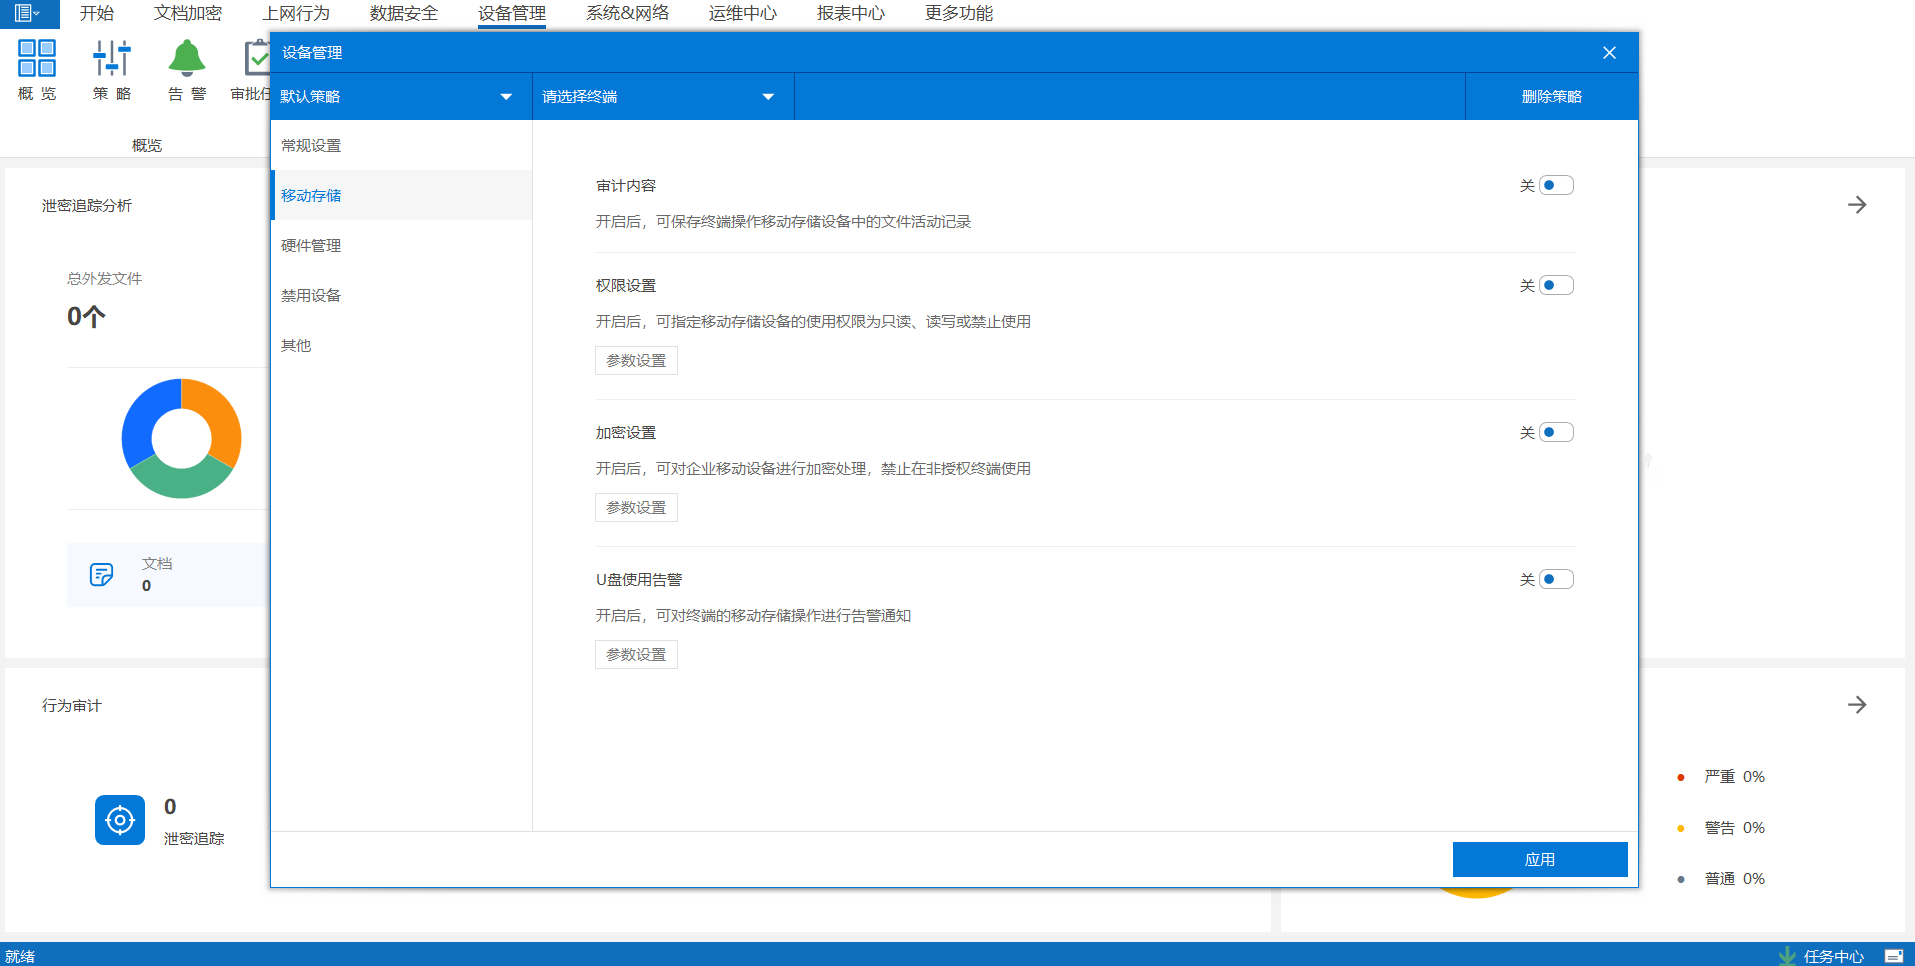Click the 删除策略 button
This screenshot has width=1915, height=966.
(x=1551, y=97)
